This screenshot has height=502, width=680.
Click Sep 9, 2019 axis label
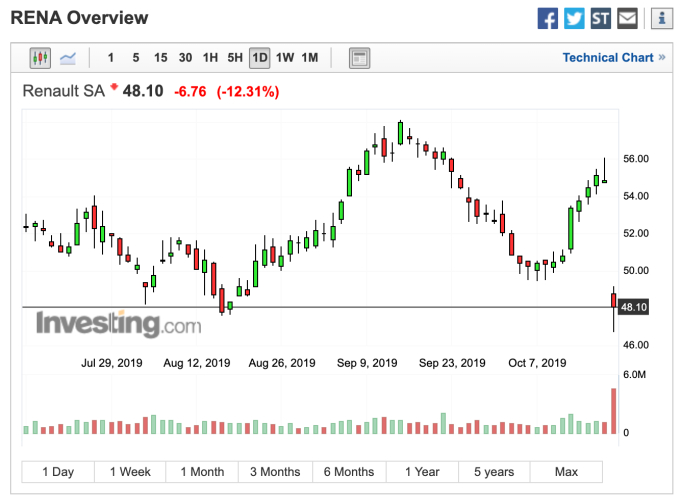tap(367, 363)
